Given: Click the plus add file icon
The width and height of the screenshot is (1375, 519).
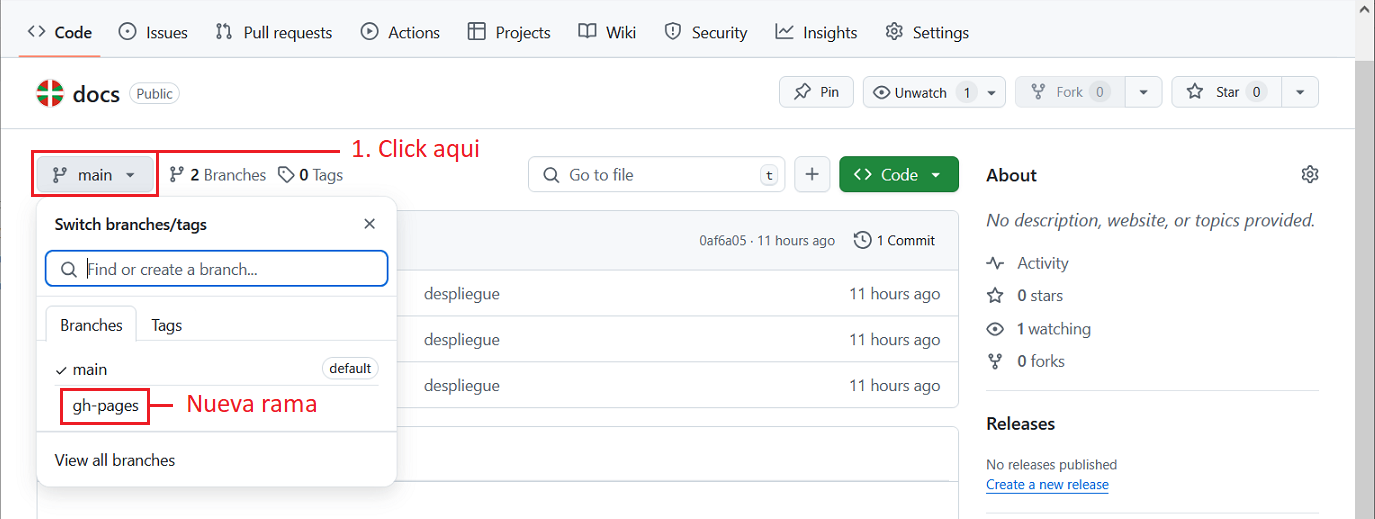Looking at the screenshot, I should [812, 175].
